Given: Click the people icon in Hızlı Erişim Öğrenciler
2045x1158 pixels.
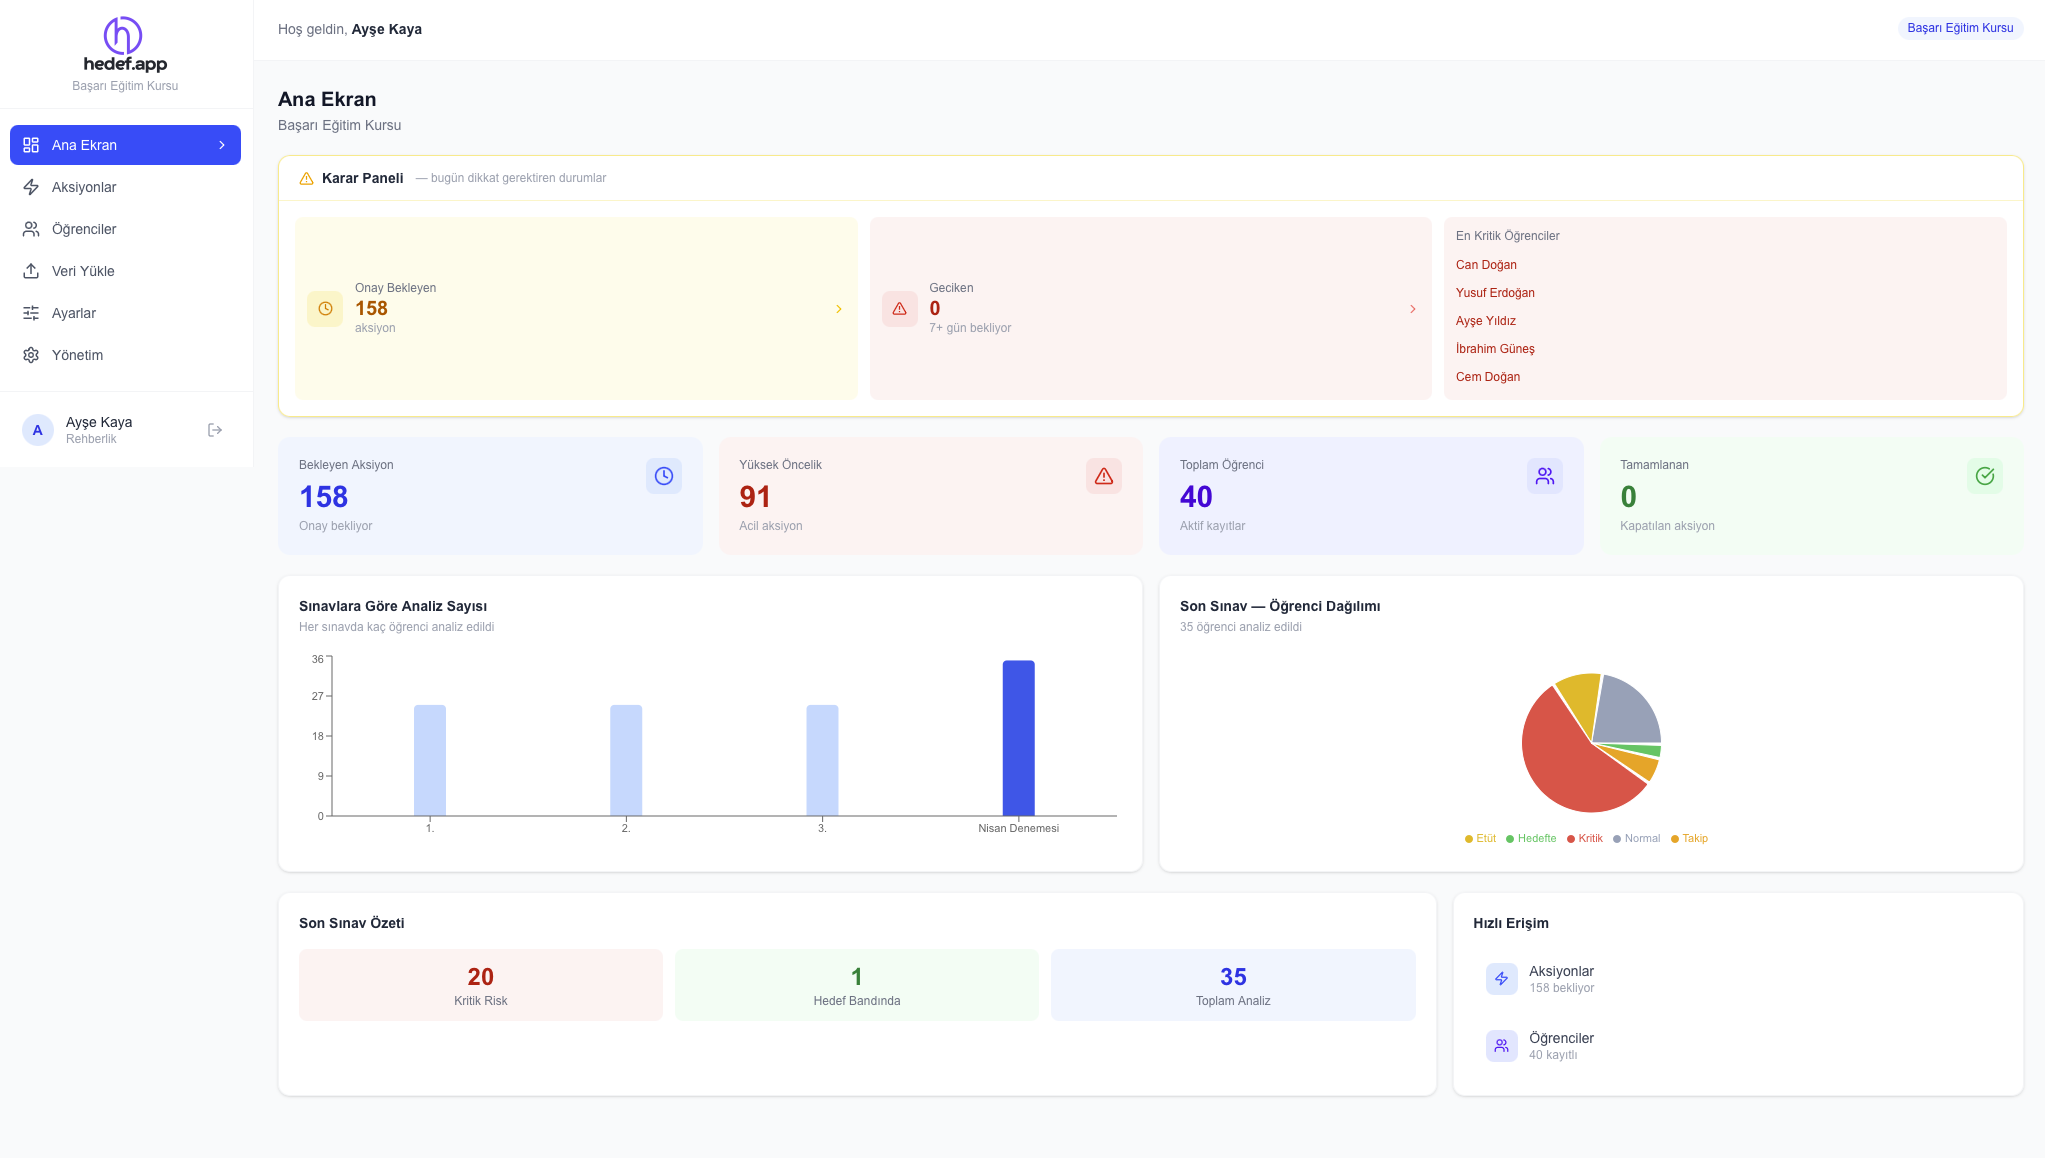Looking at the screenshot, I should (1501, 1046).
